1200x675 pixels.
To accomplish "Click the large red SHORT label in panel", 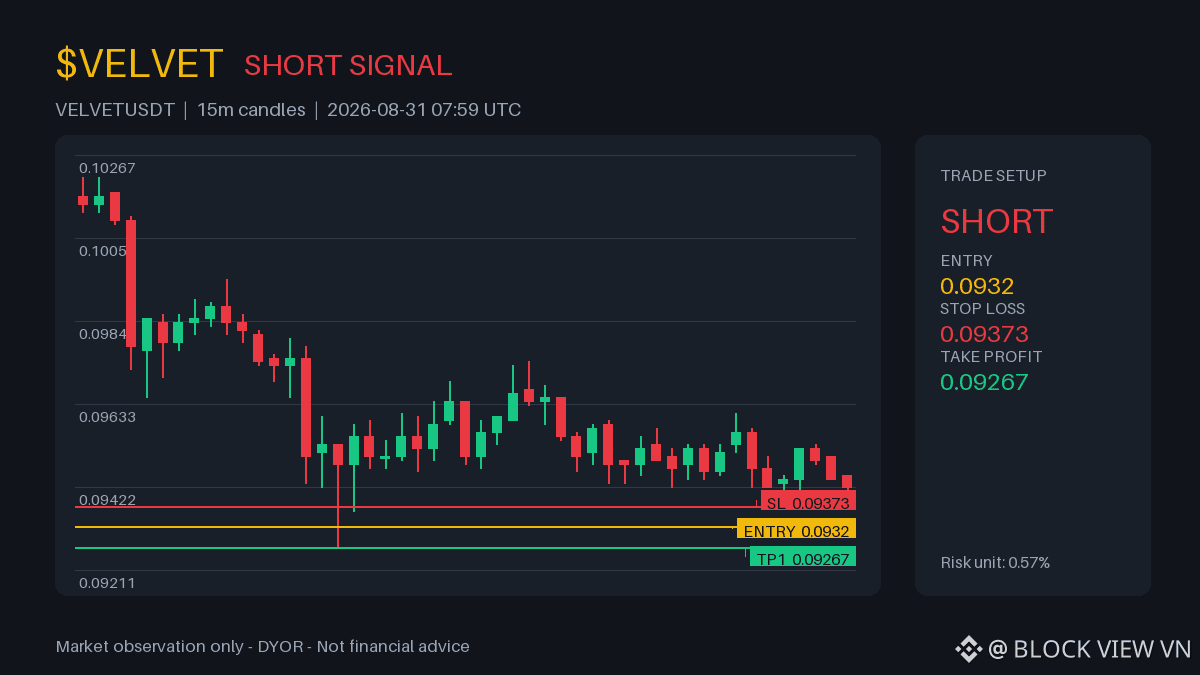I will (997, 221).
